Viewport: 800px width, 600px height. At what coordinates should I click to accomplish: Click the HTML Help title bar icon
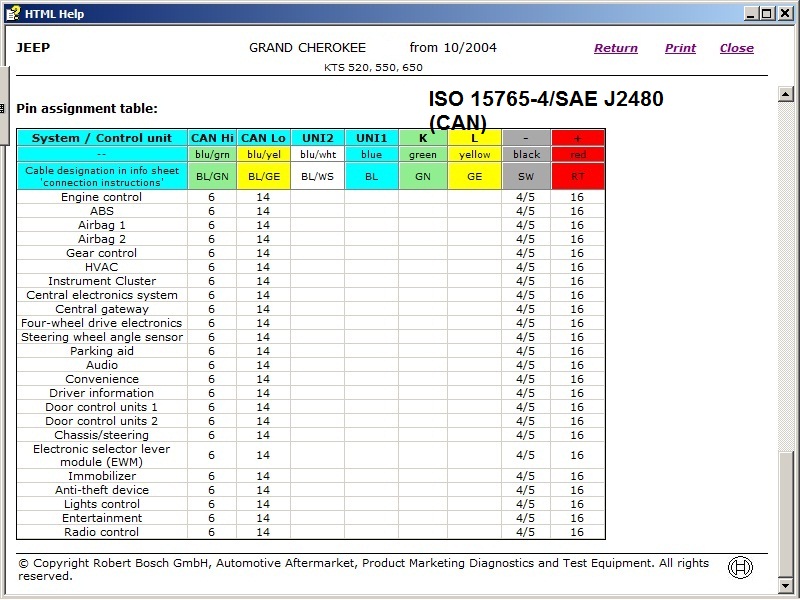[x=13, y=13]
